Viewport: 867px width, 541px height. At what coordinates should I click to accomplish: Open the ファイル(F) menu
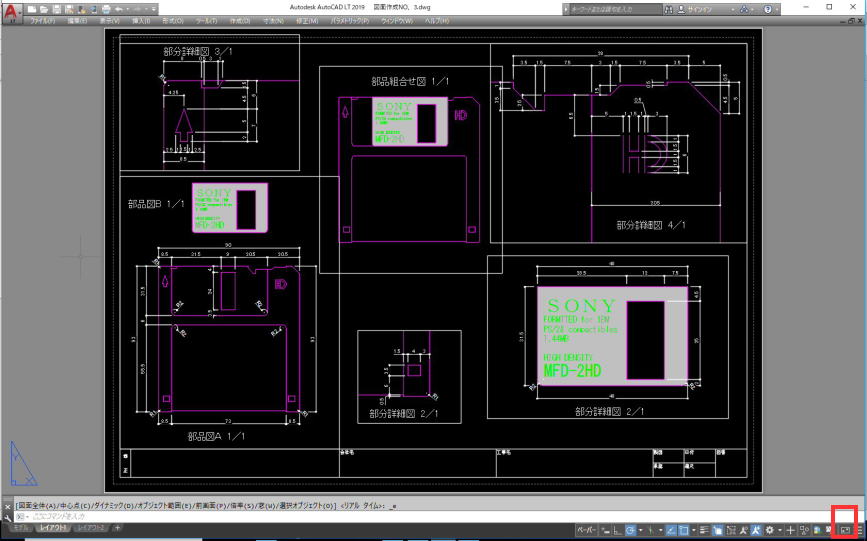43,21
